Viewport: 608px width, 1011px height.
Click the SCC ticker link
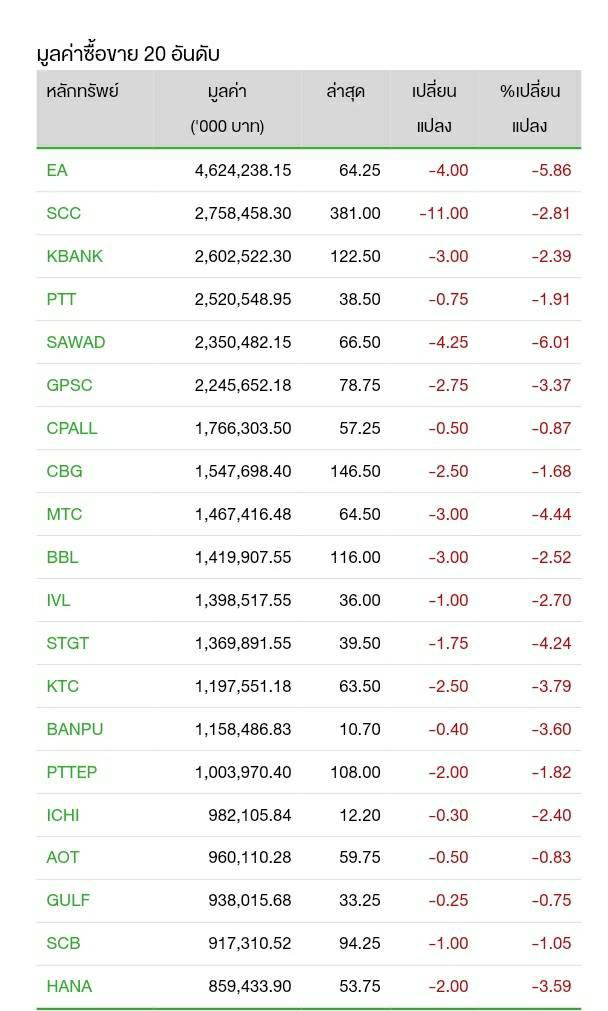point(64,213)
